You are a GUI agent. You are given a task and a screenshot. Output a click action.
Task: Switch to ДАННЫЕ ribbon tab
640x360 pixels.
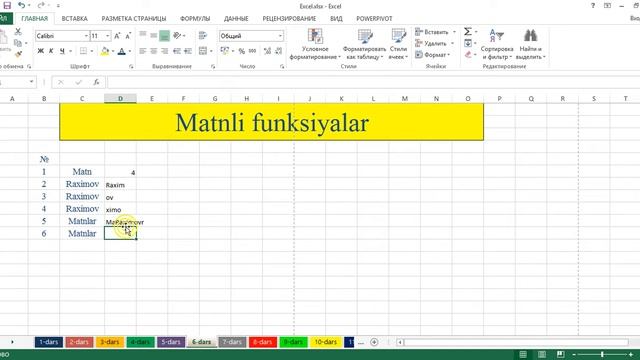click(236, 19)
